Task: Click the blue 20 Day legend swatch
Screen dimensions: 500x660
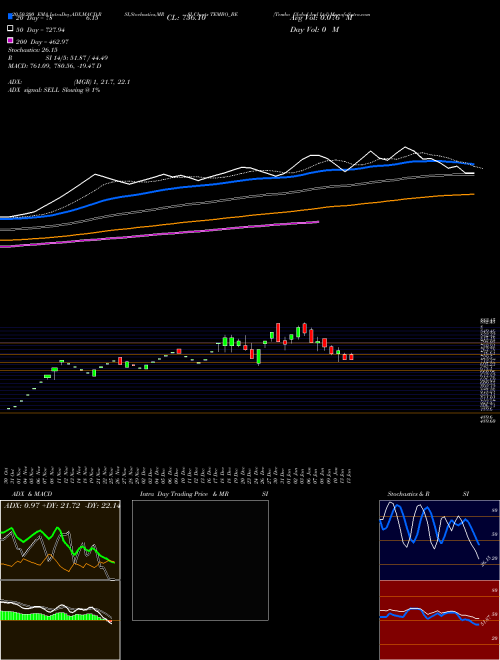Action: [x=10, y=16]
